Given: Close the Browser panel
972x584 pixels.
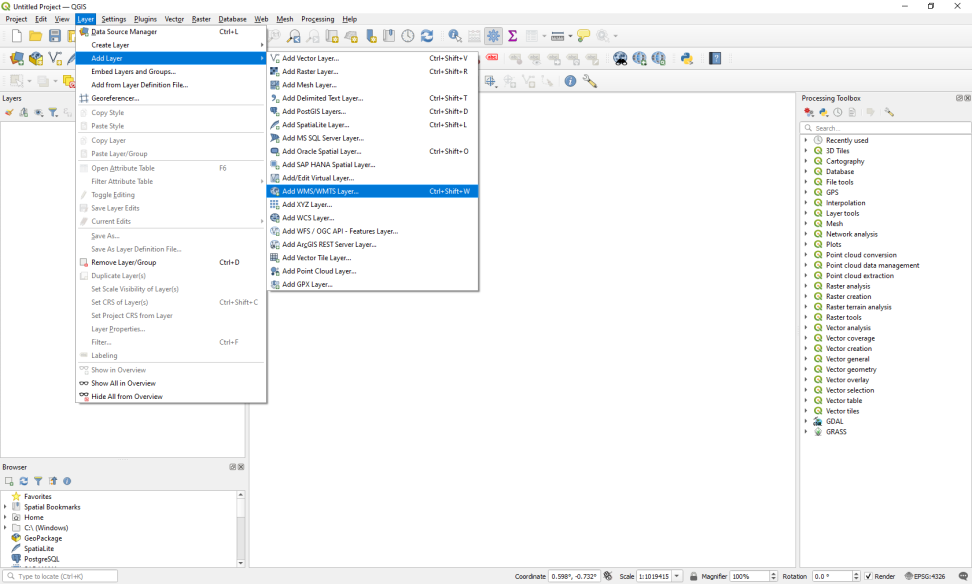Looking at the screenshot, I should point(241,467).
